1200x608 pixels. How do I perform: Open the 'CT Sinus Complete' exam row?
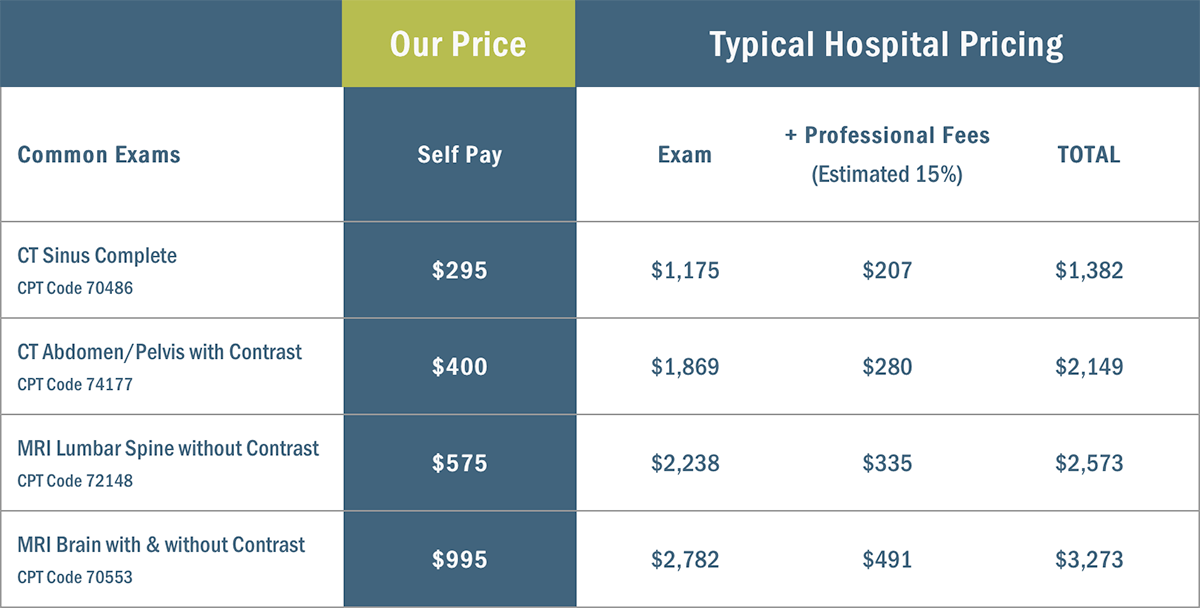point(97,256)
